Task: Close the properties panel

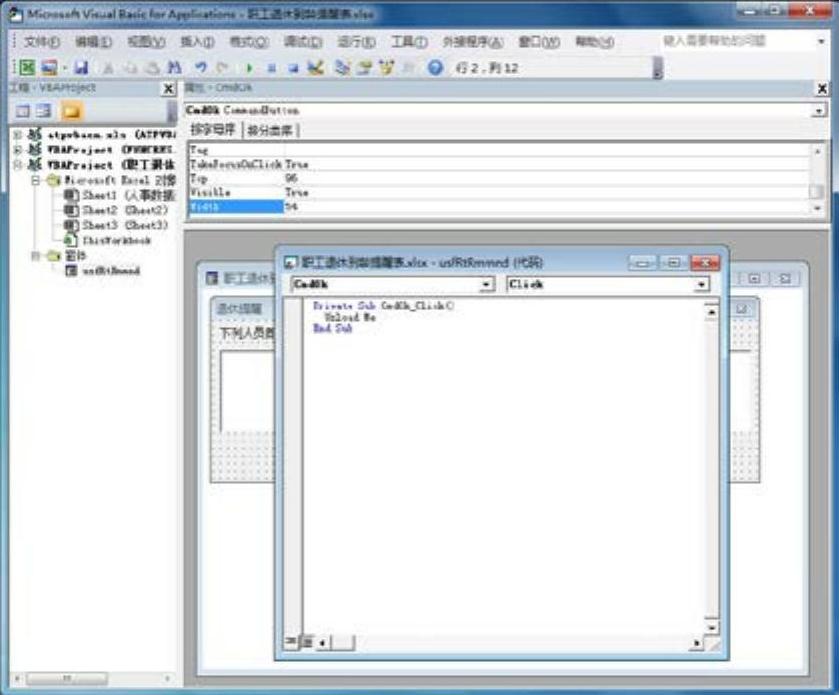Action: click(822, 89)
